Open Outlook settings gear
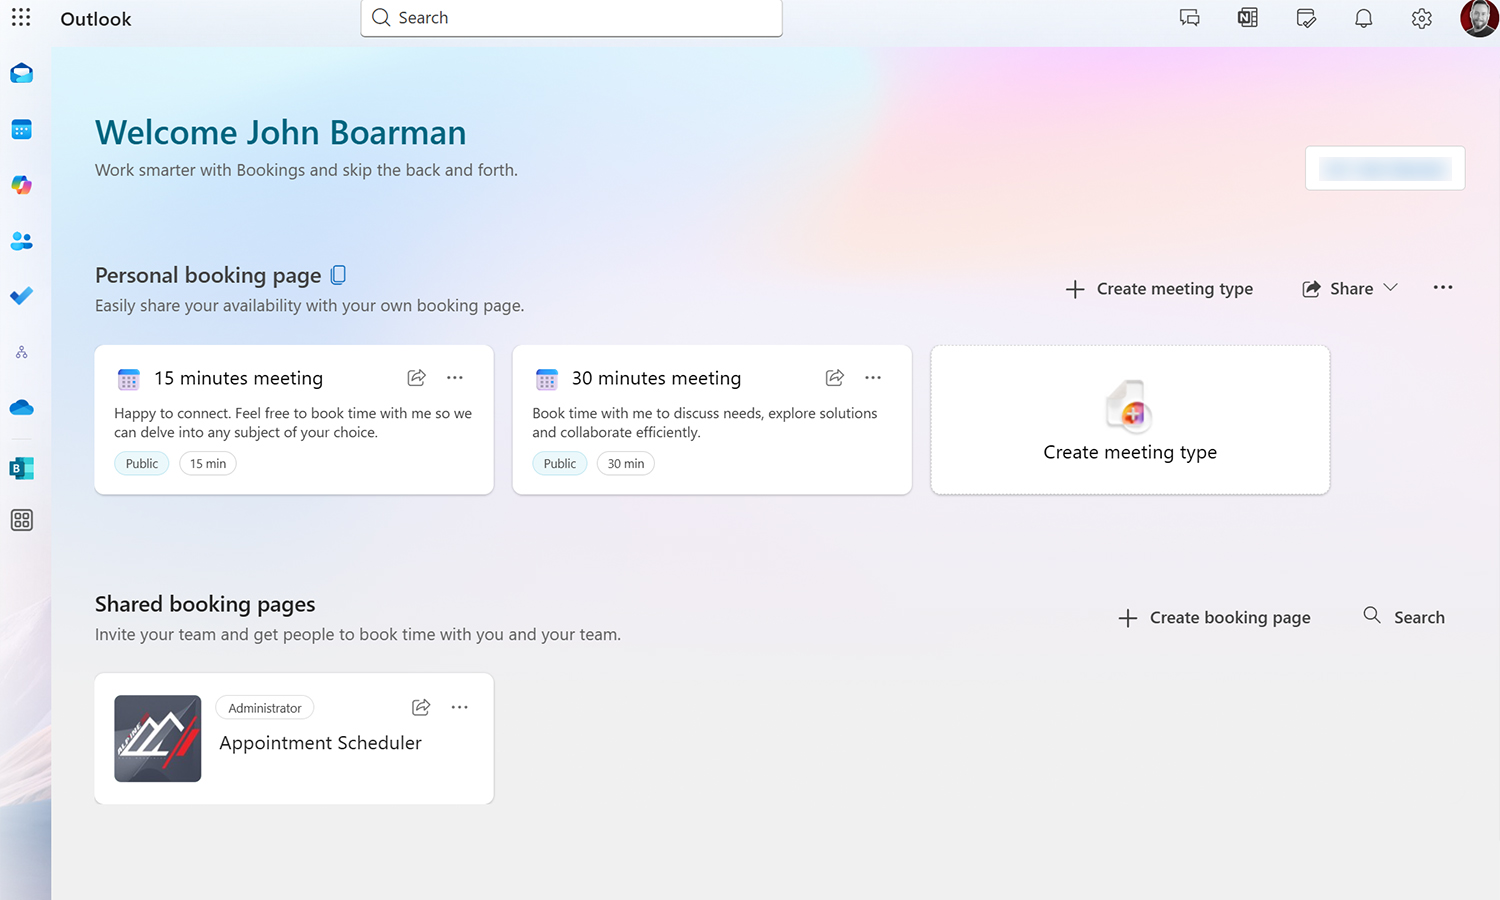This screenshot has width=1500, height=900. [x=1421, y=18]
